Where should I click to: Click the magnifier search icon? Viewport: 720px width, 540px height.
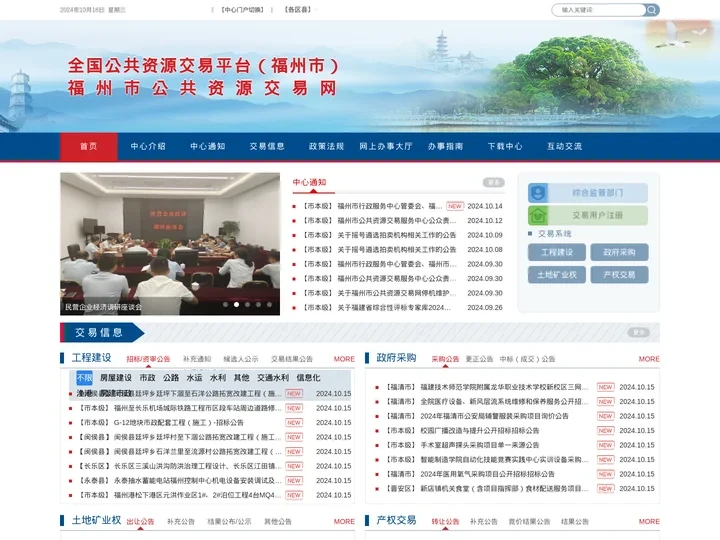(x=651, y=10)
